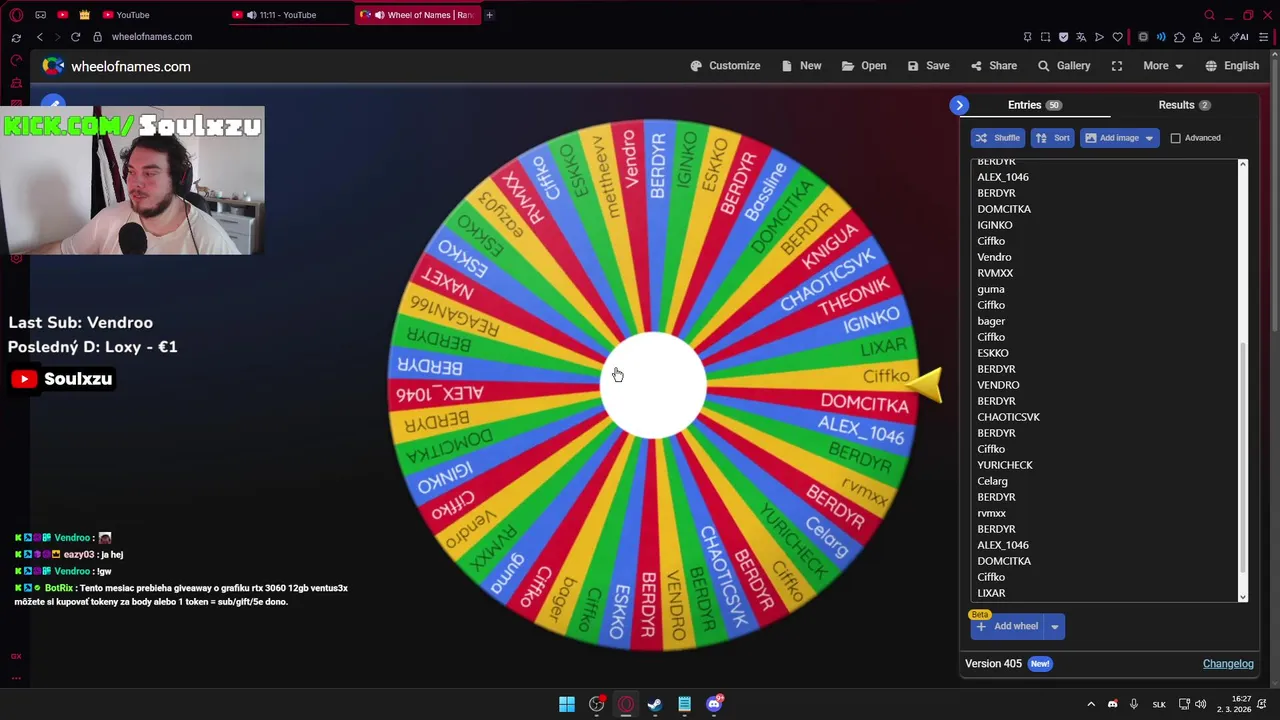Screen dimensions: 1280x720
Task: Show hidden system tray icons
Action: coord(1091,704)
